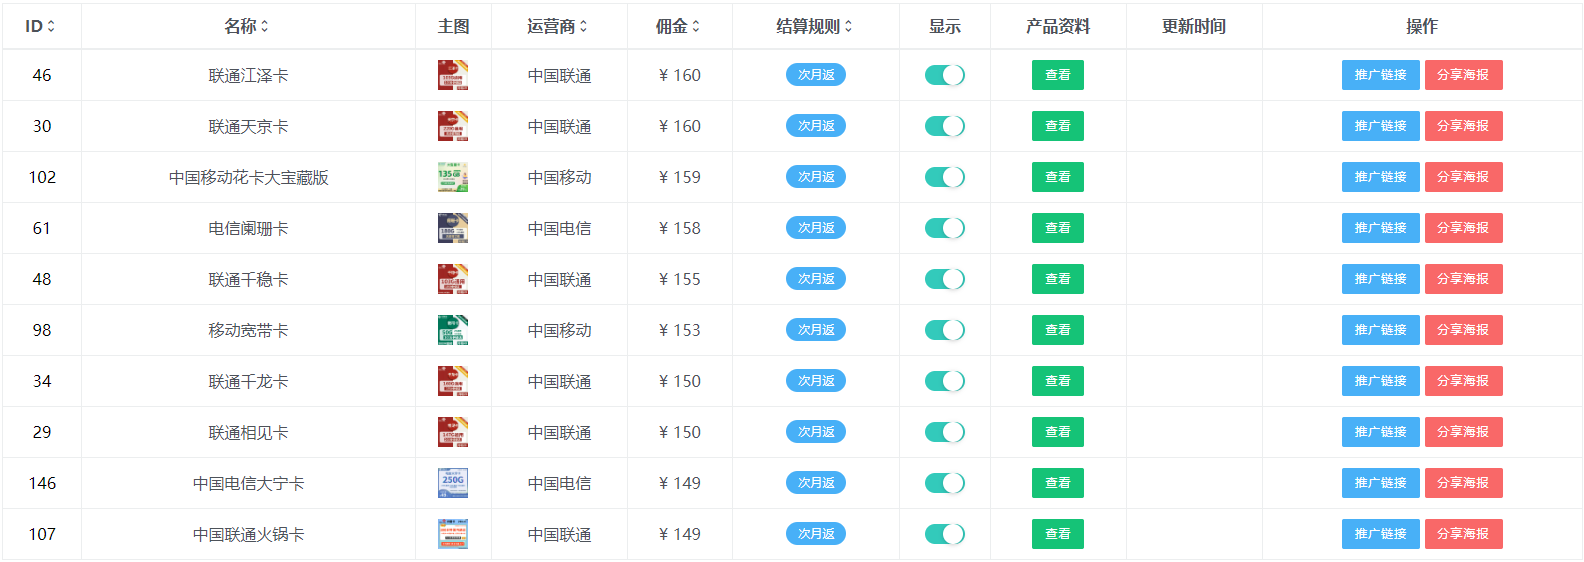Toggle display switch for 联通江泽卡

click(x=944, y=75)
